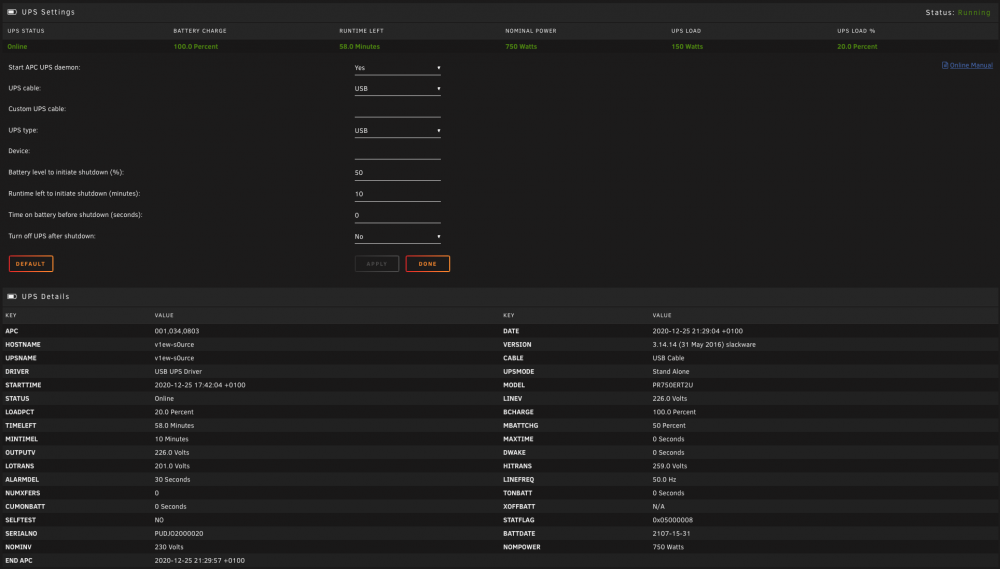The width and height of the screenshot is (1000, 569).
Task: Click the 201.0 Volts LOTRANS value
Action: point(172,466)
